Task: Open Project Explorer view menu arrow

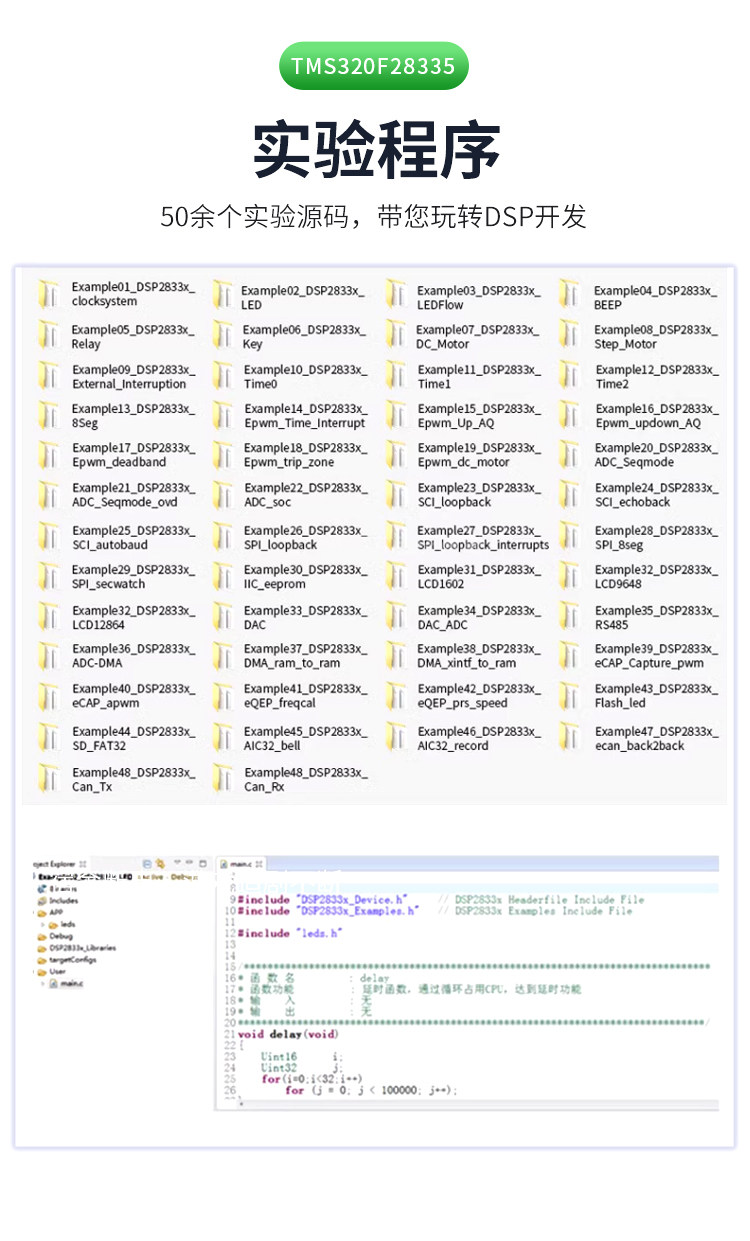Action: click(x=177, y=861)
